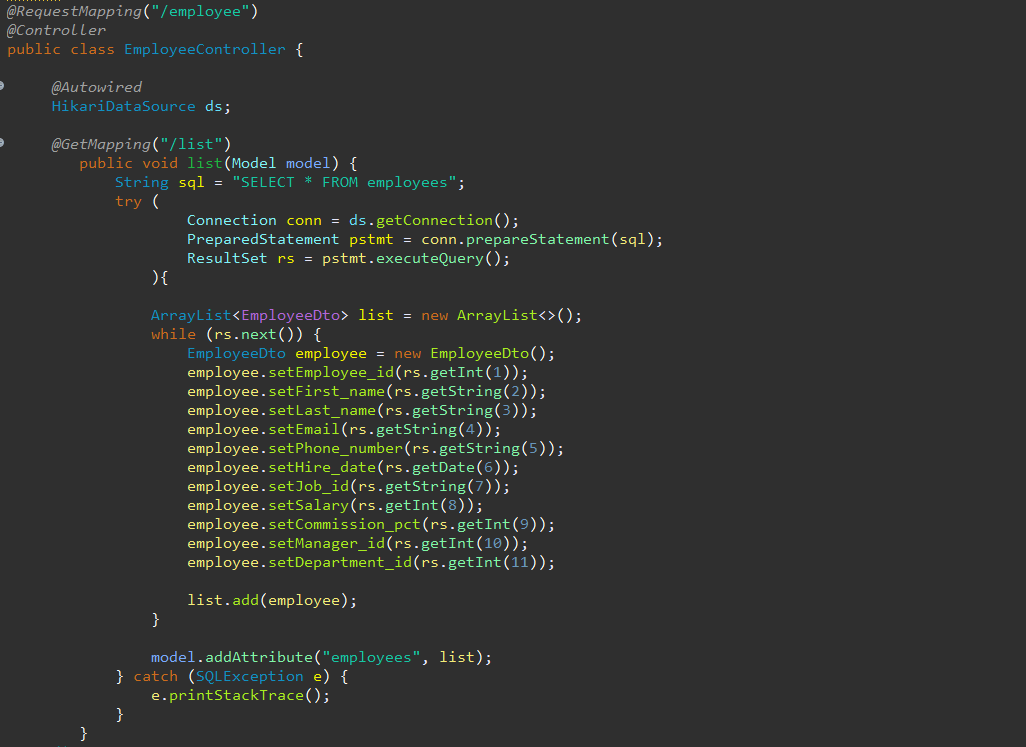
Task: Click the setDepartment_id method call
Action: 340,562
